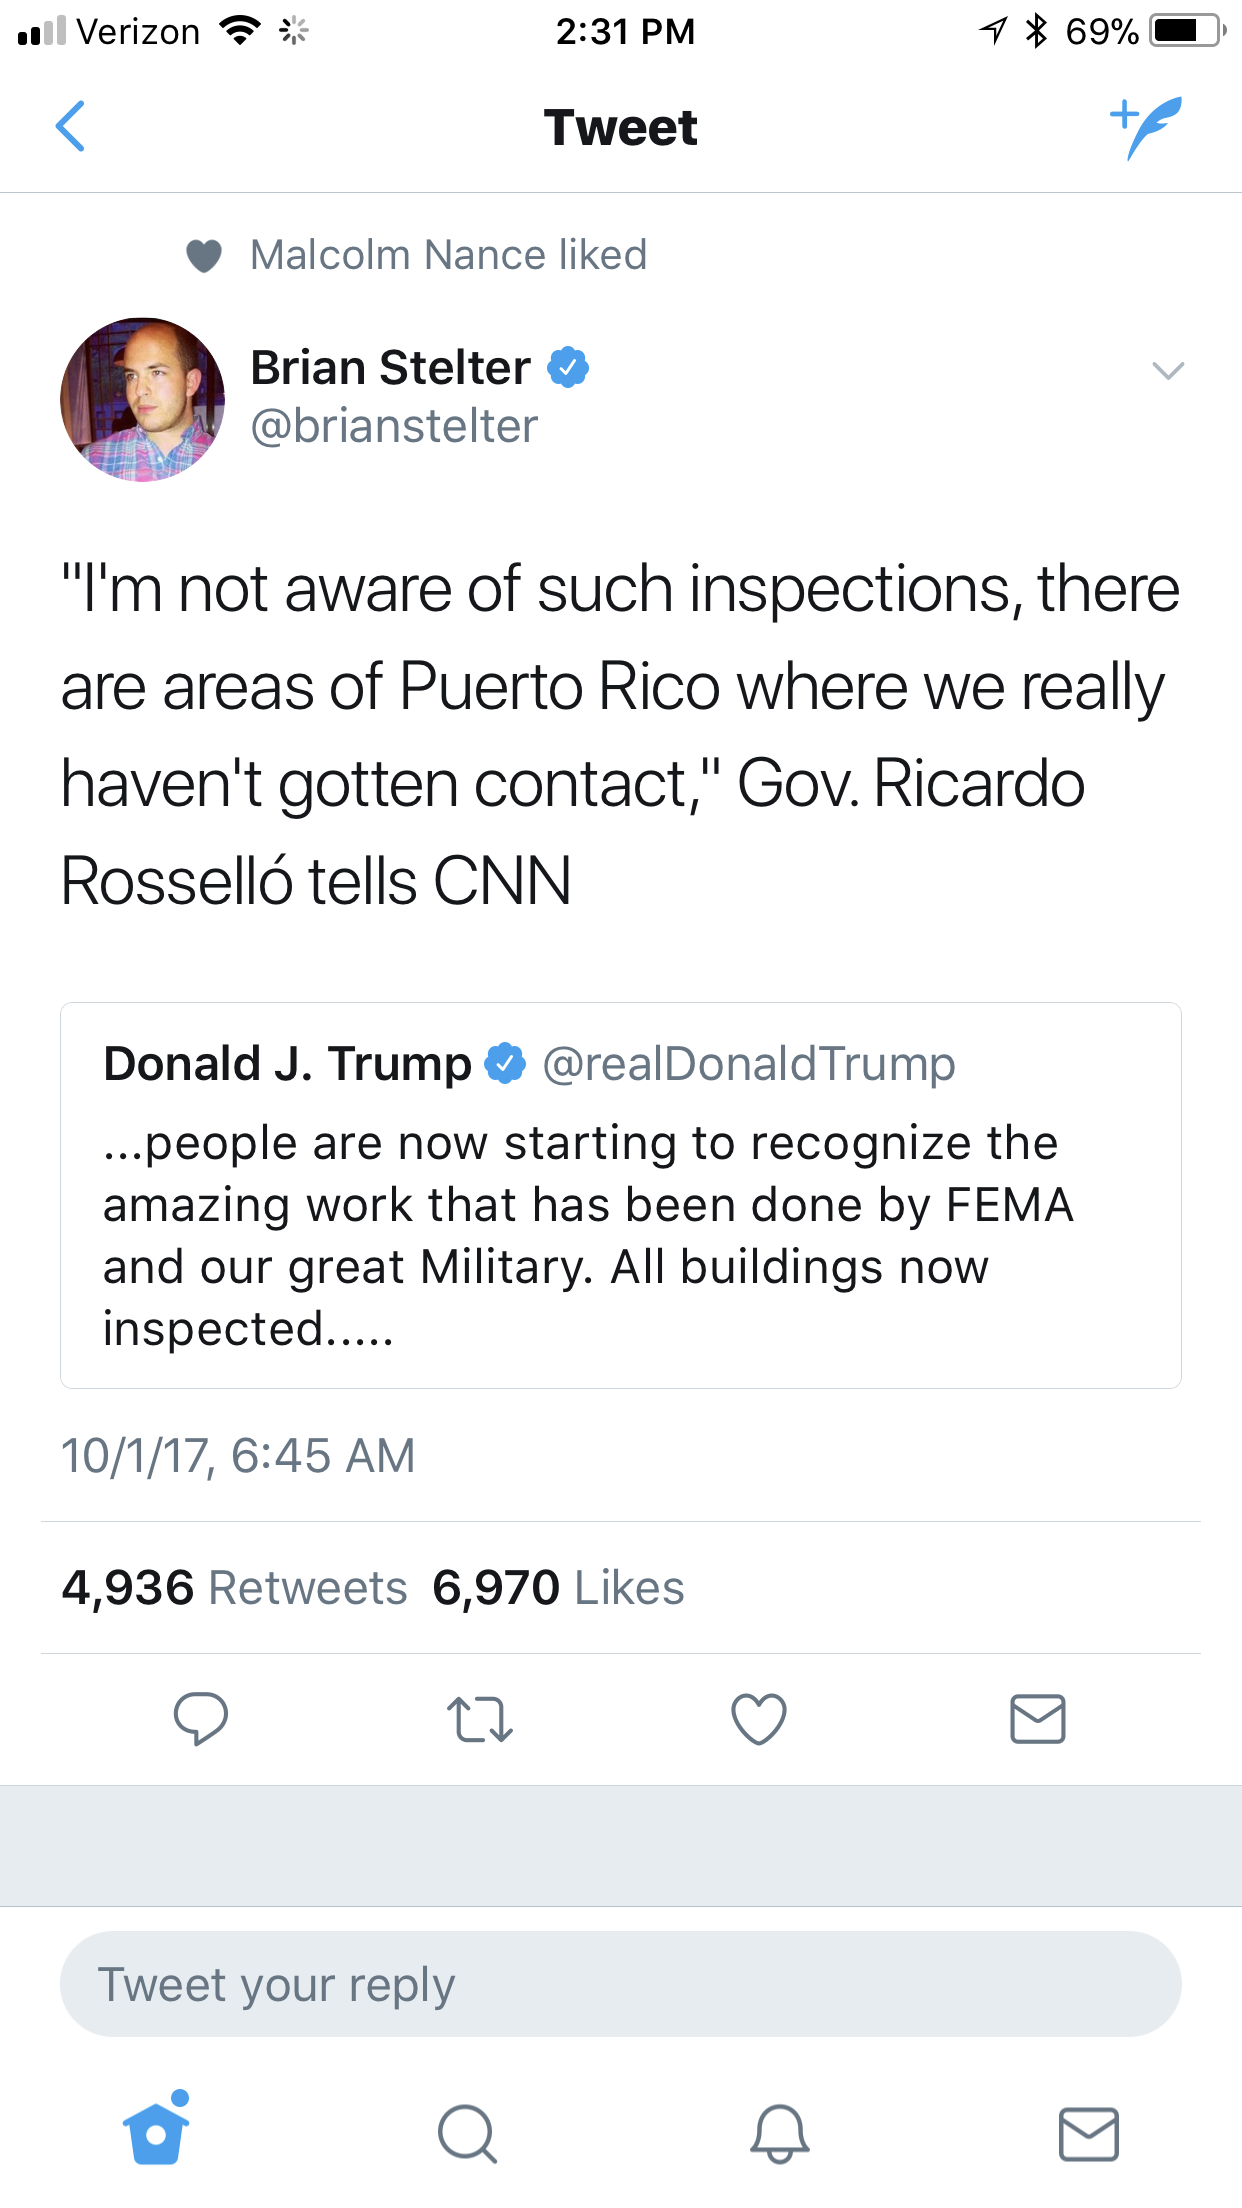Screen dimensions: 1242x2208
Task: Expand the tweet options chevron
Action: 1168,371
